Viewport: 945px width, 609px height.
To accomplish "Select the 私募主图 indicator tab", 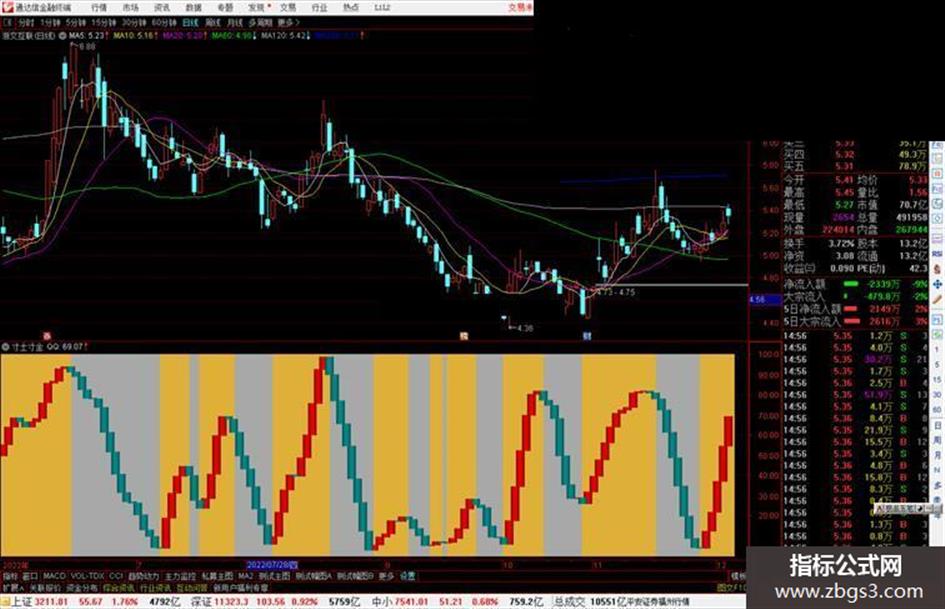I will point(217,576).
